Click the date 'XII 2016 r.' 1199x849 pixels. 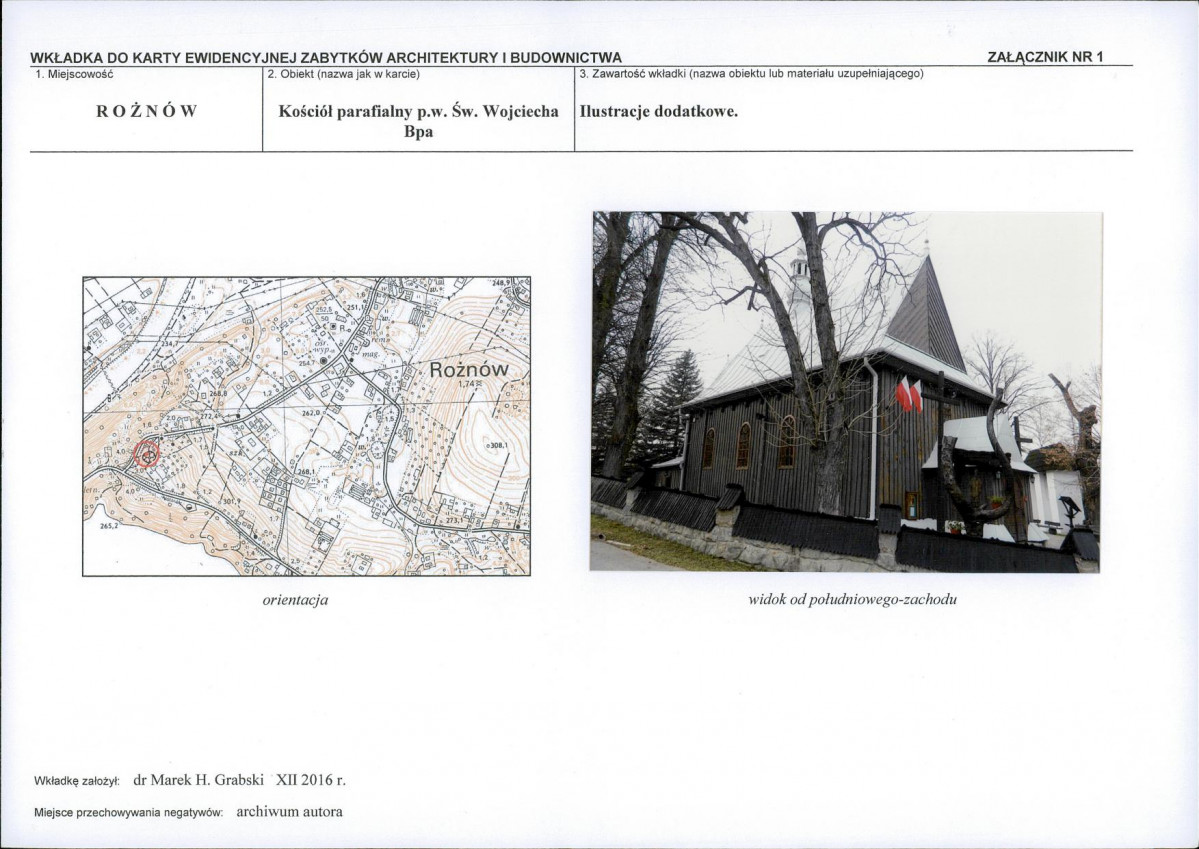311,780
